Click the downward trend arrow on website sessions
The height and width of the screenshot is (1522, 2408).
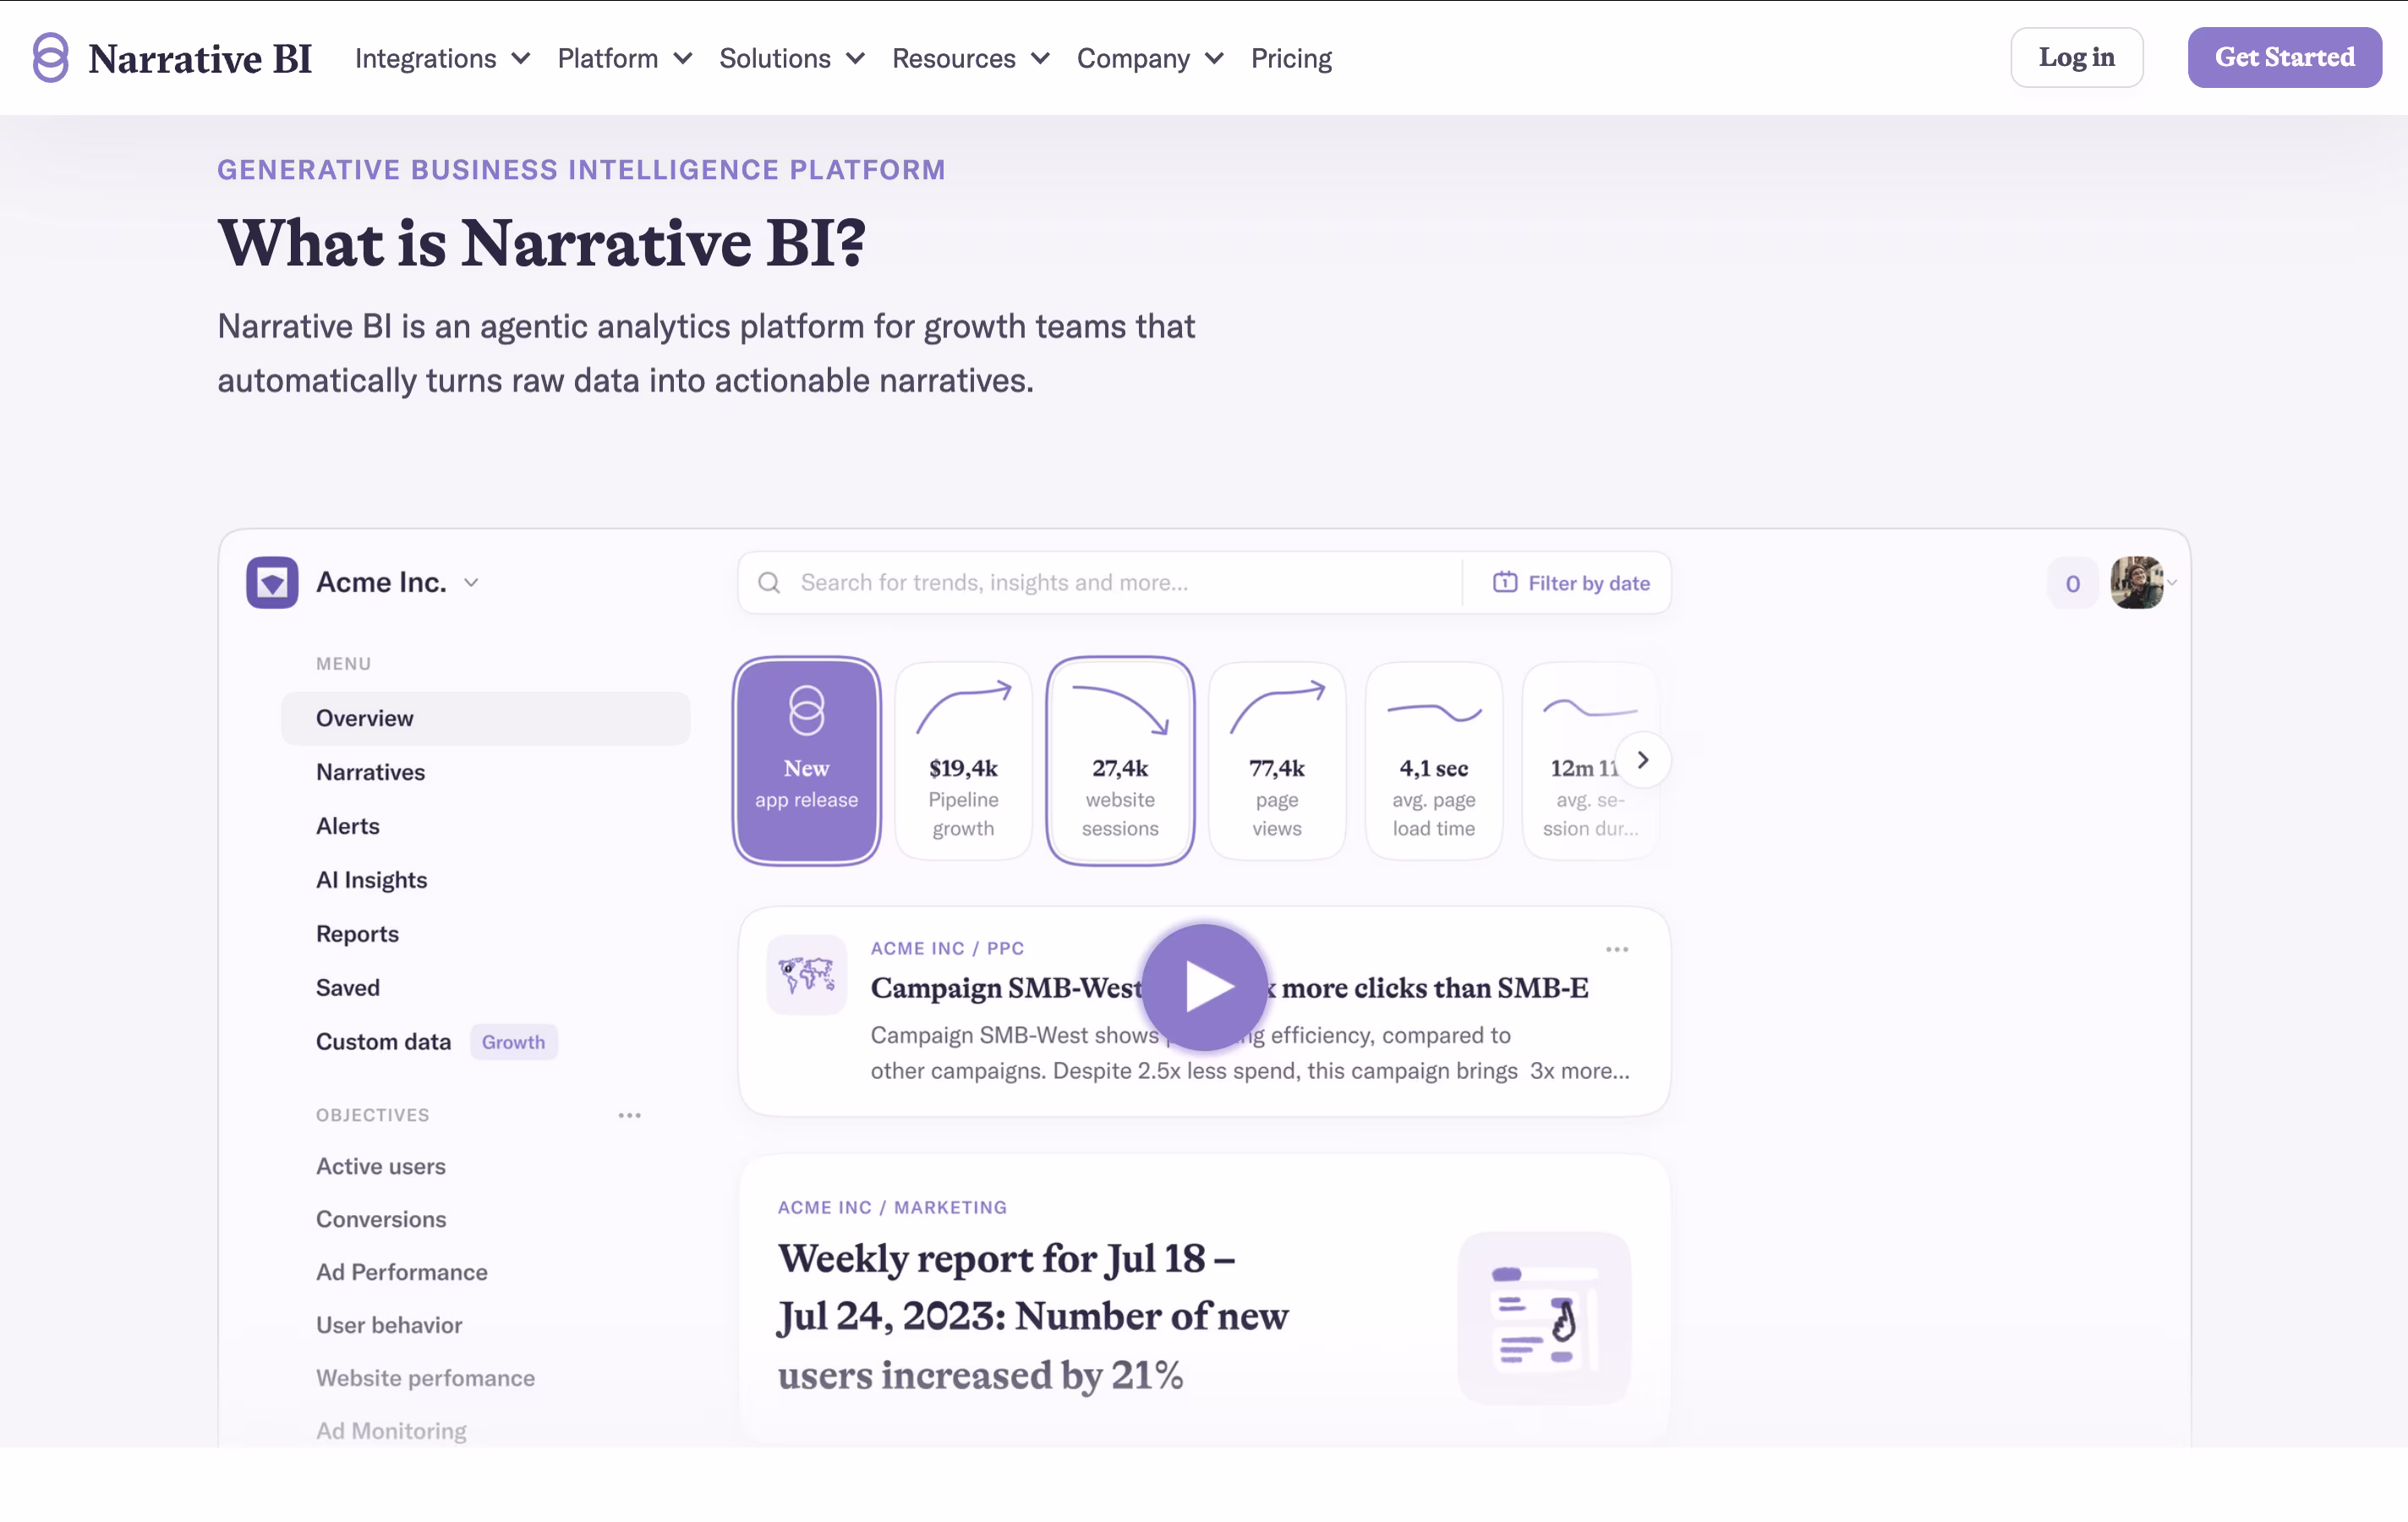(x=1120, y=709)
